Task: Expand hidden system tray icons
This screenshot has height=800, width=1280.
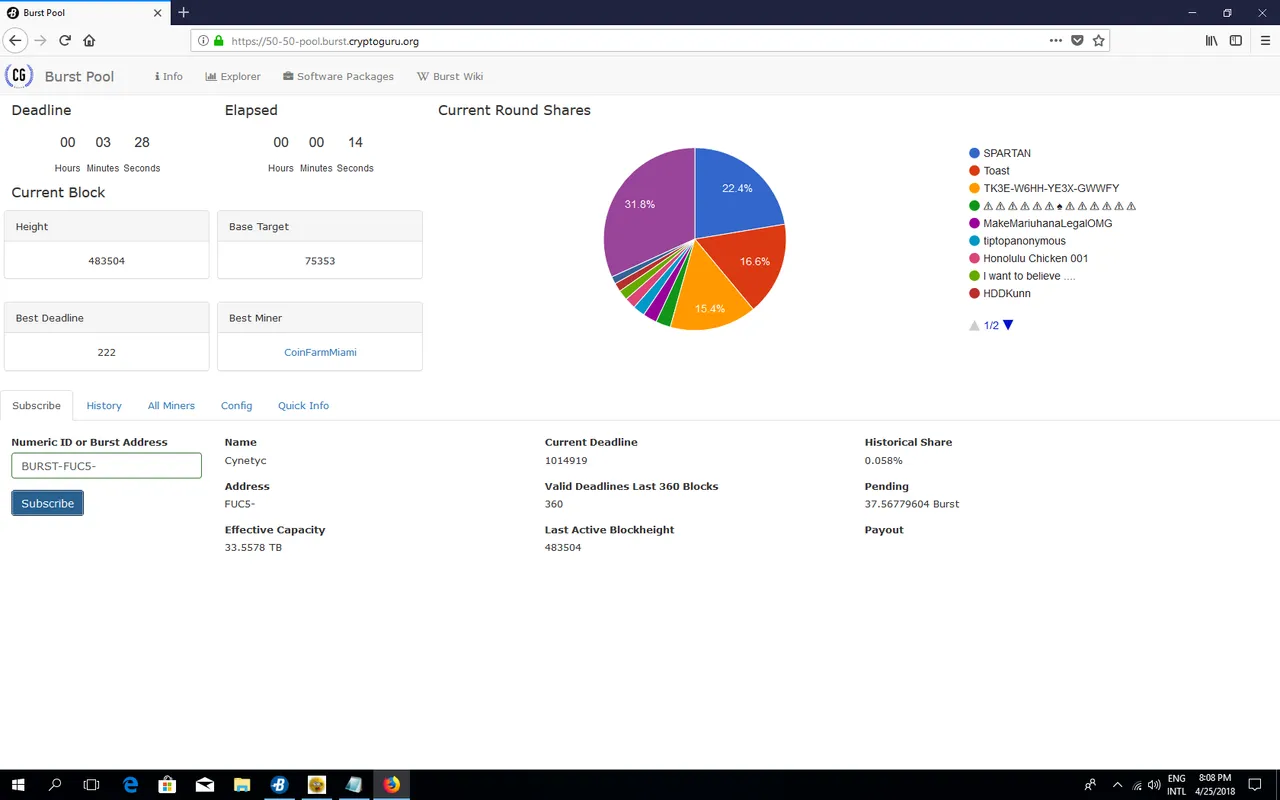Action: click(1117, 785)
